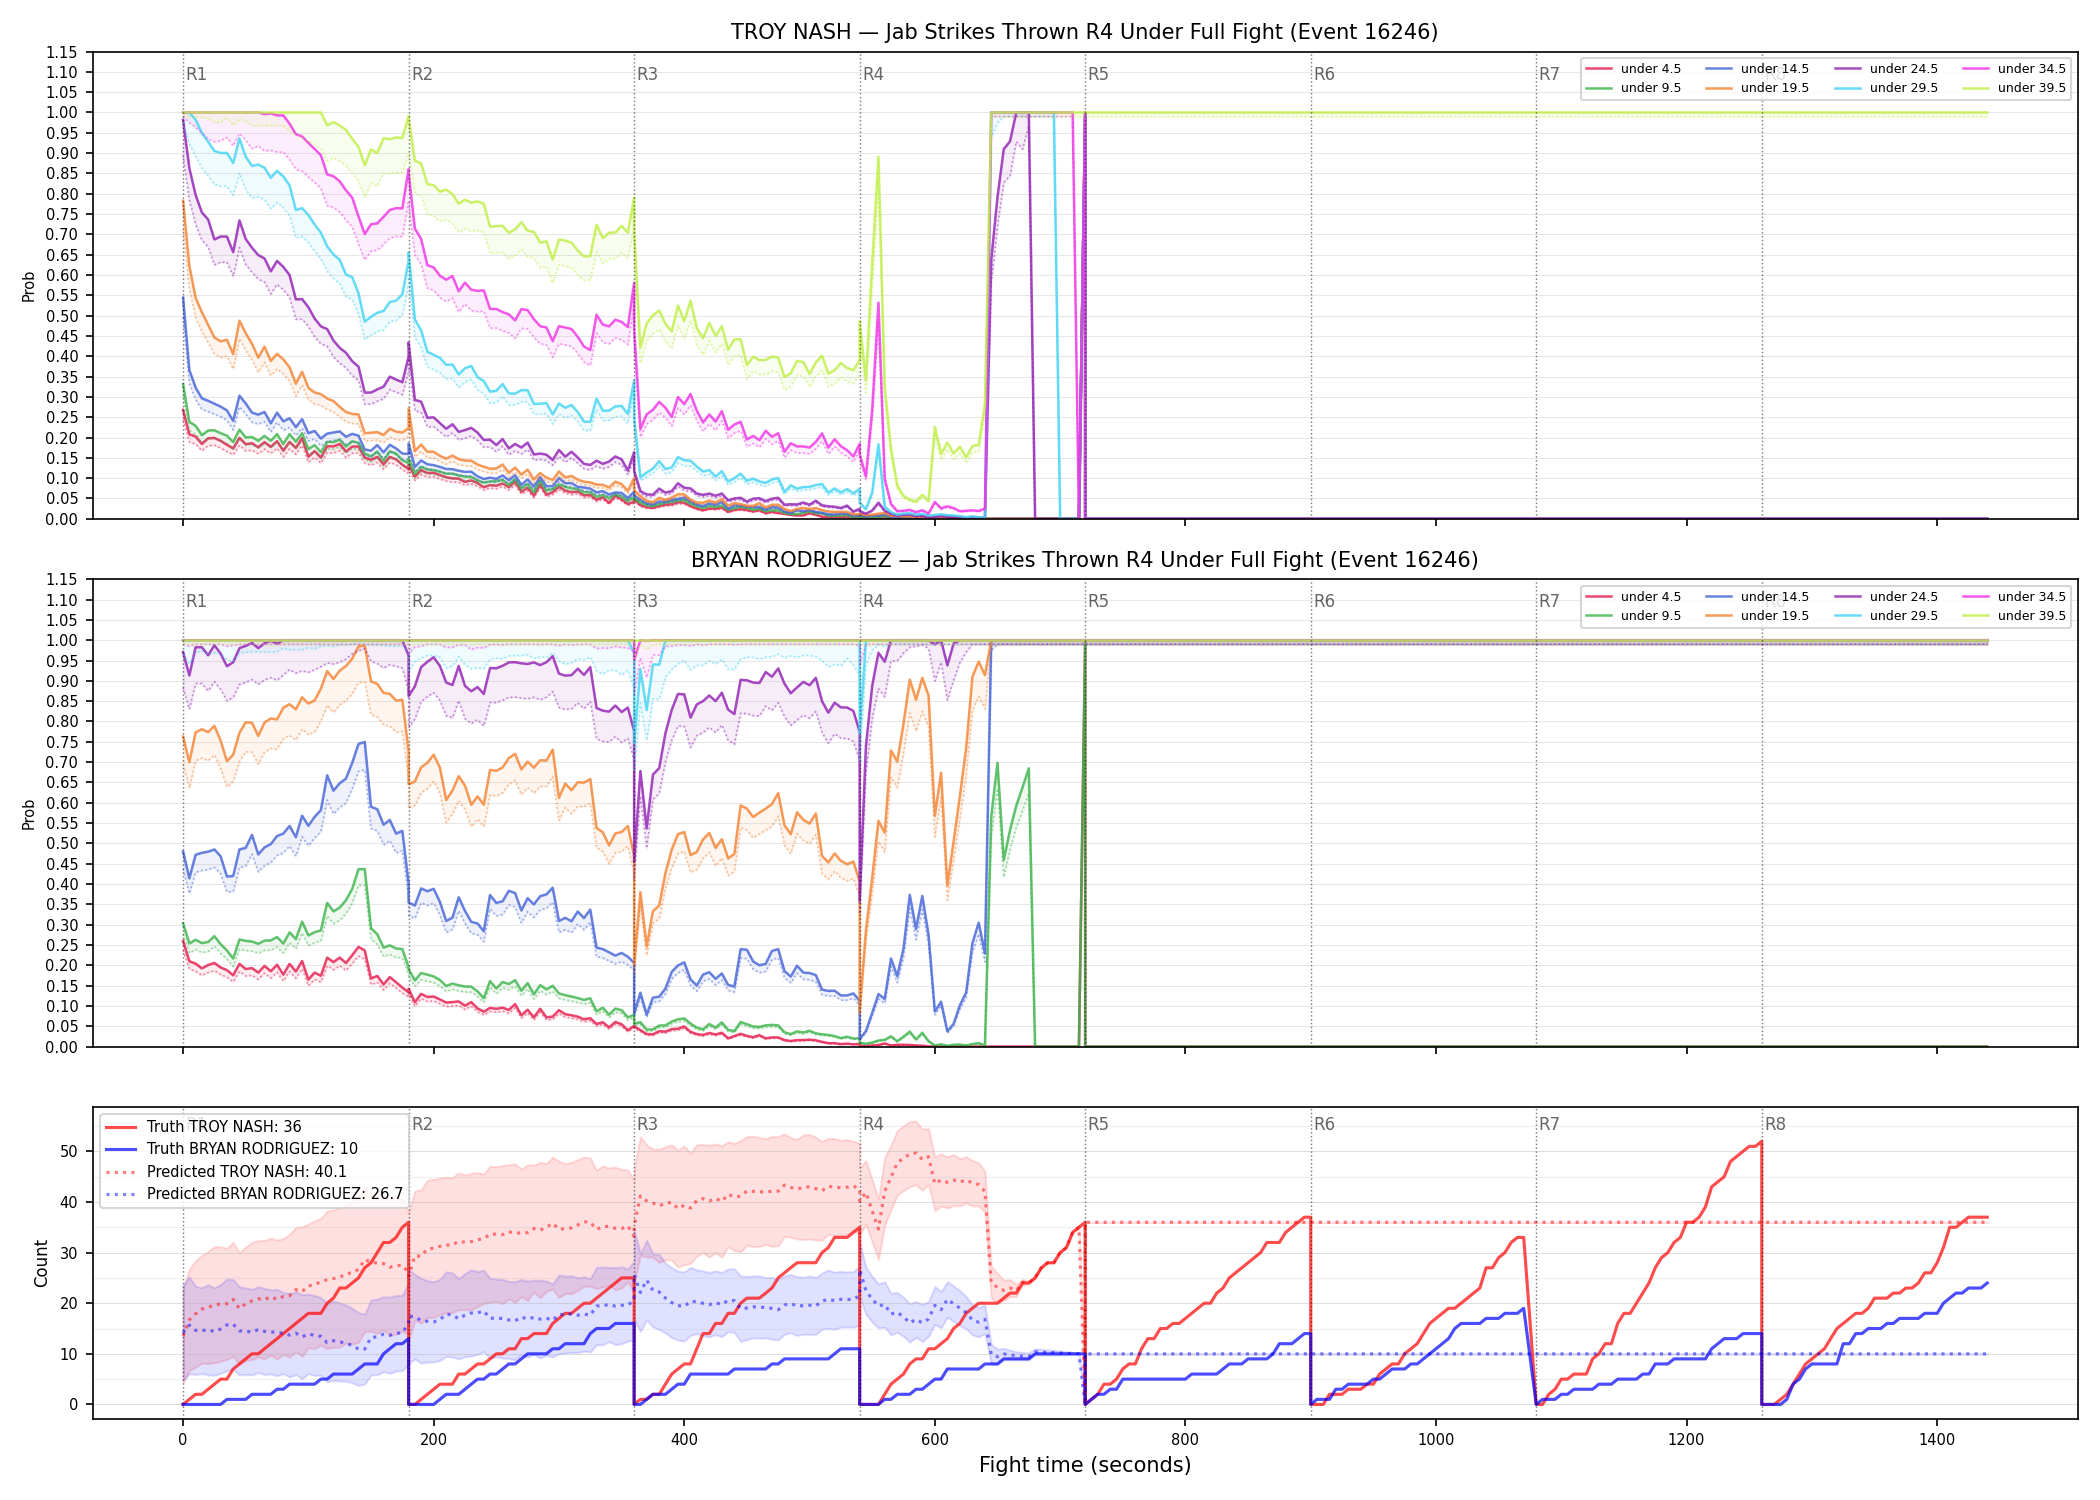Click the R5 round marker in the count chart
Image resolution: width=2100 pixels, height=1500 pixels.
click(x=1098, y=1124)
